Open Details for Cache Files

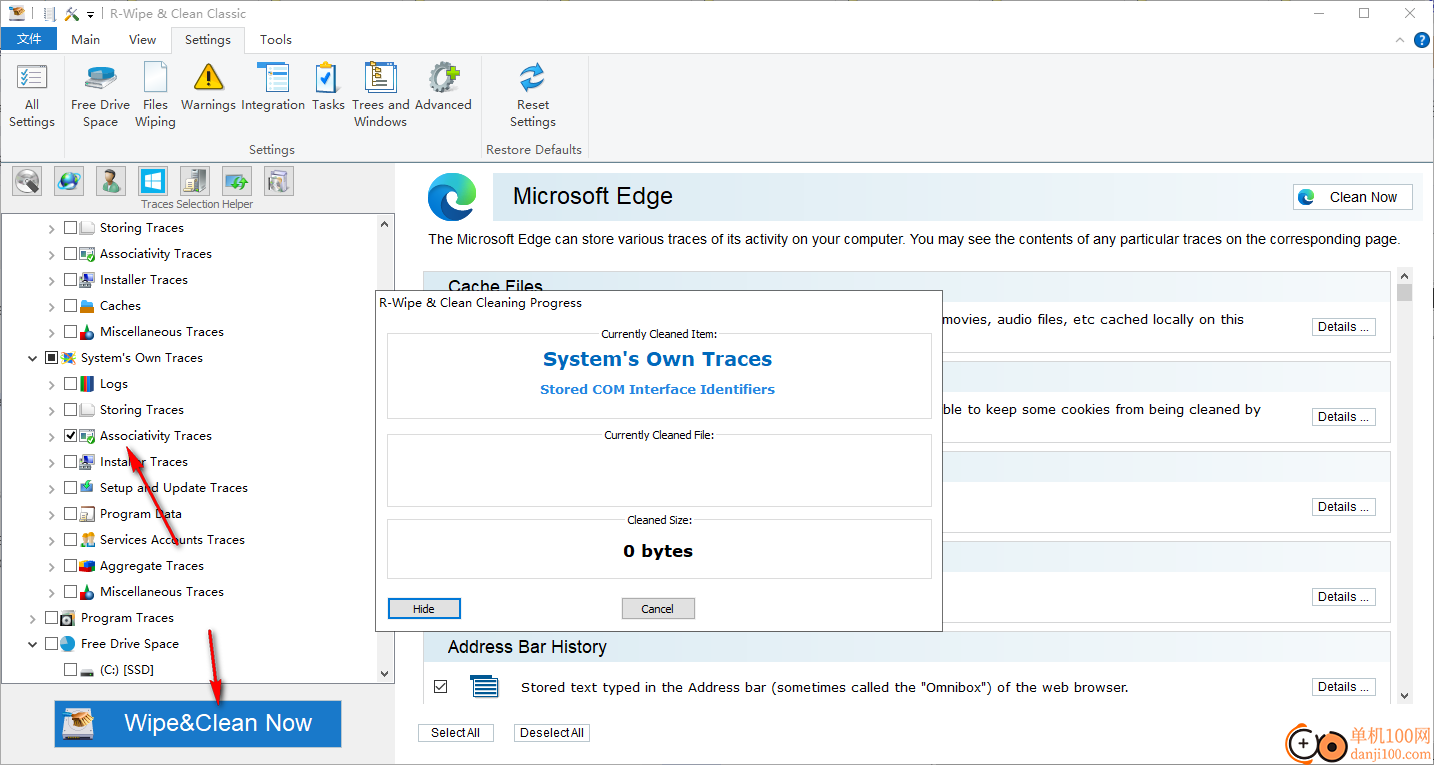(x=1344, y=327)
